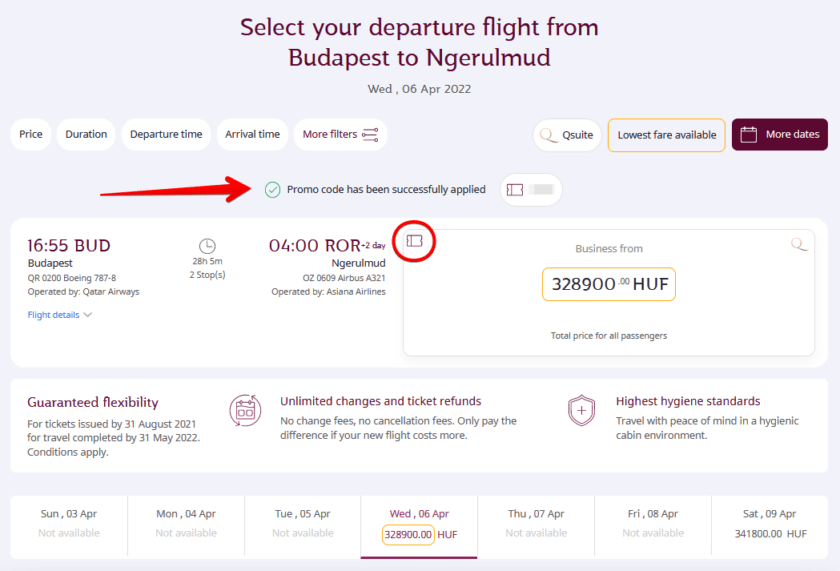Screen dimensions: 840x571
Task: Select the Wed, 06 Apr date tab
Action: tap(419, 524)
